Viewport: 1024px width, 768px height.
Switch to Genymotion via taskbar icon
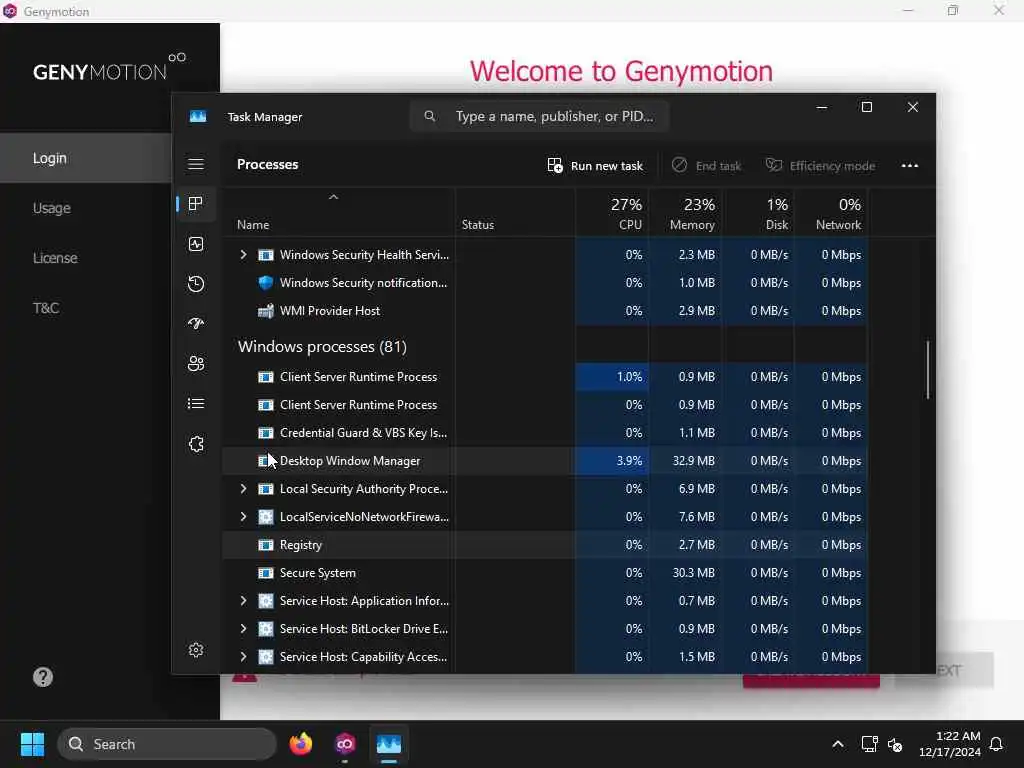(345, 744)
